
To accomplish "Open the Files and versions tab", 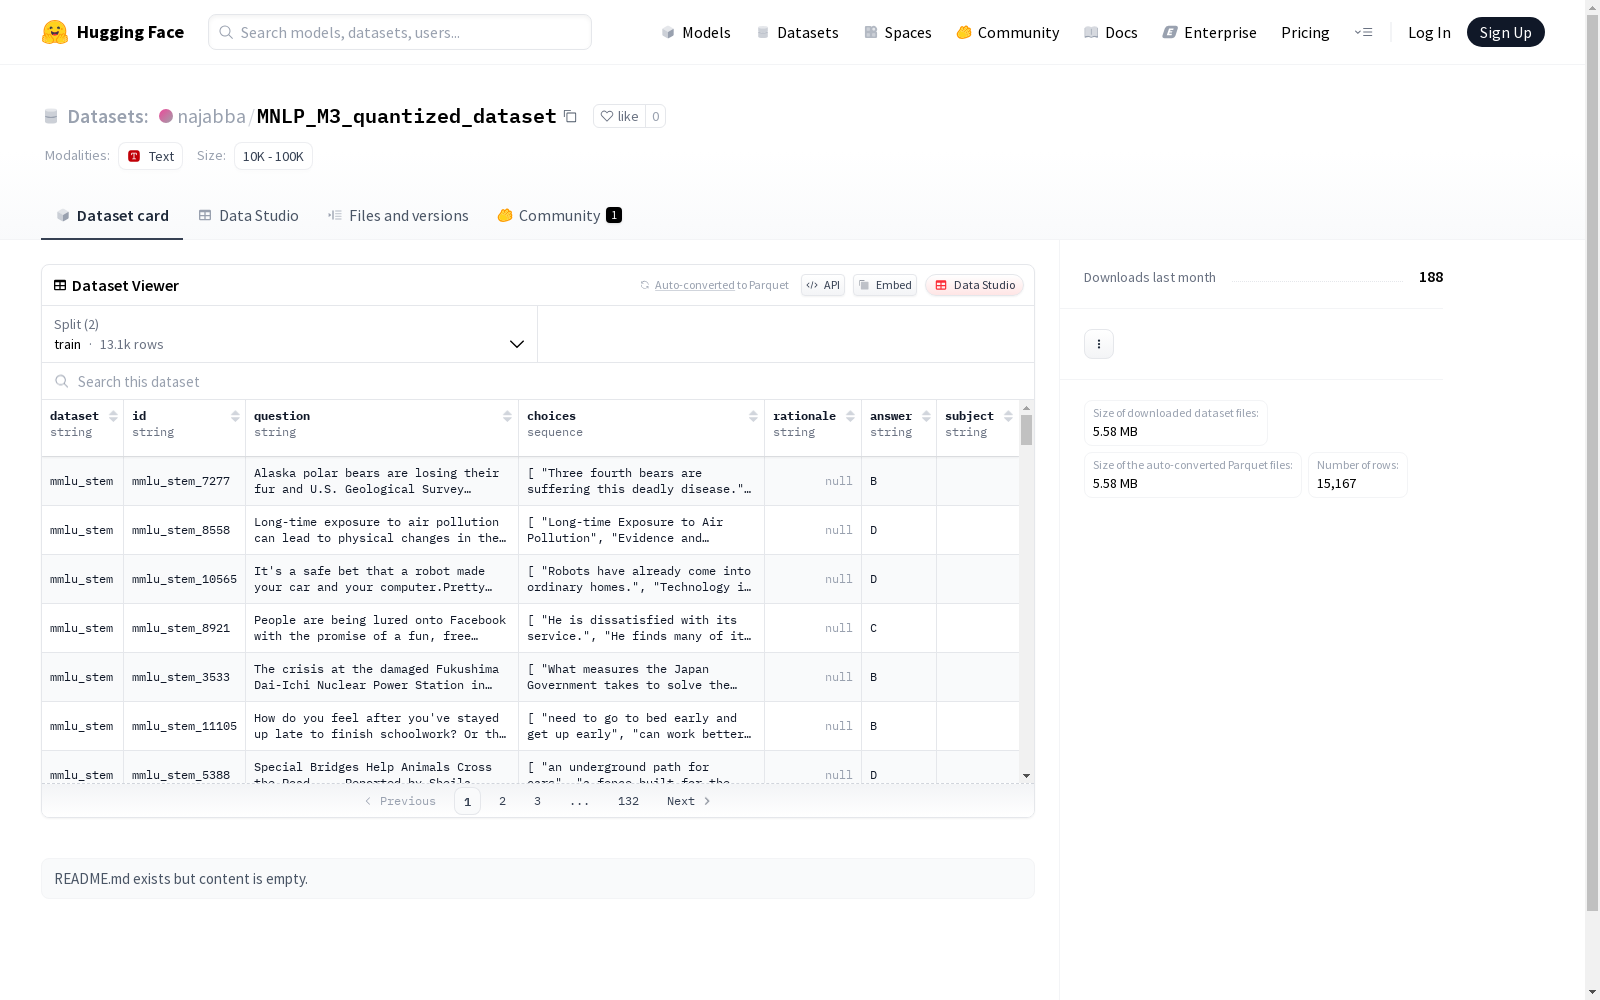I will tap(398, 215).
